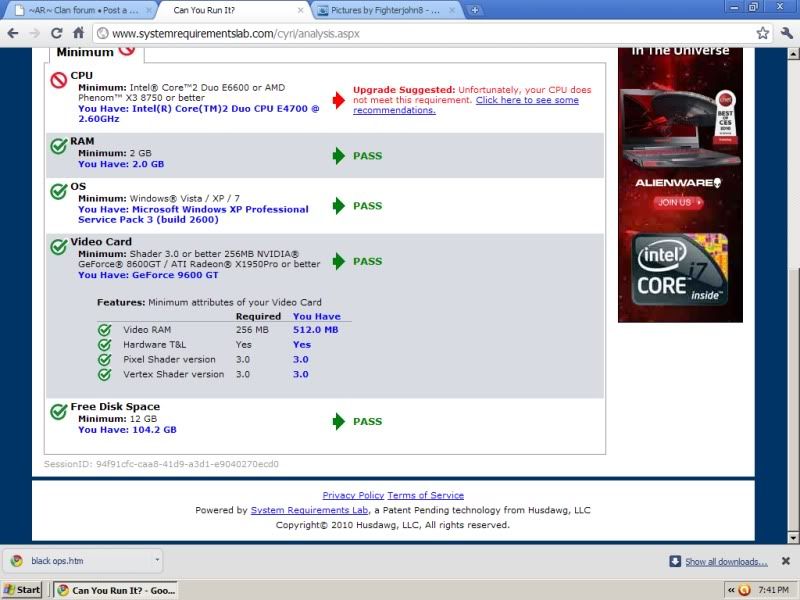
Task: Open the Terms of Service link
Action: point(426,495)
